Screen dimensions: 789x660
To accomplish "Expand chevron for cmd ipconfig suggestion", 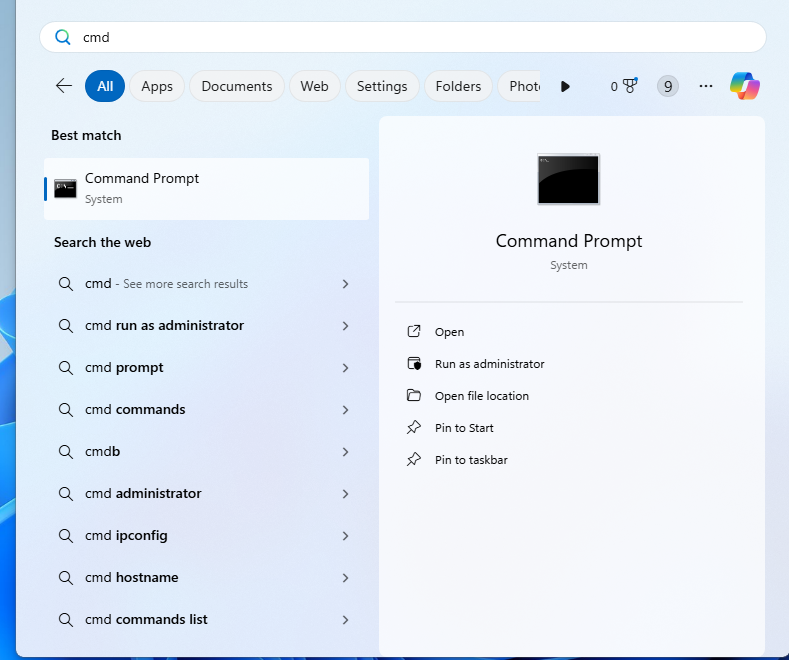I will click(x=346, y=536).
